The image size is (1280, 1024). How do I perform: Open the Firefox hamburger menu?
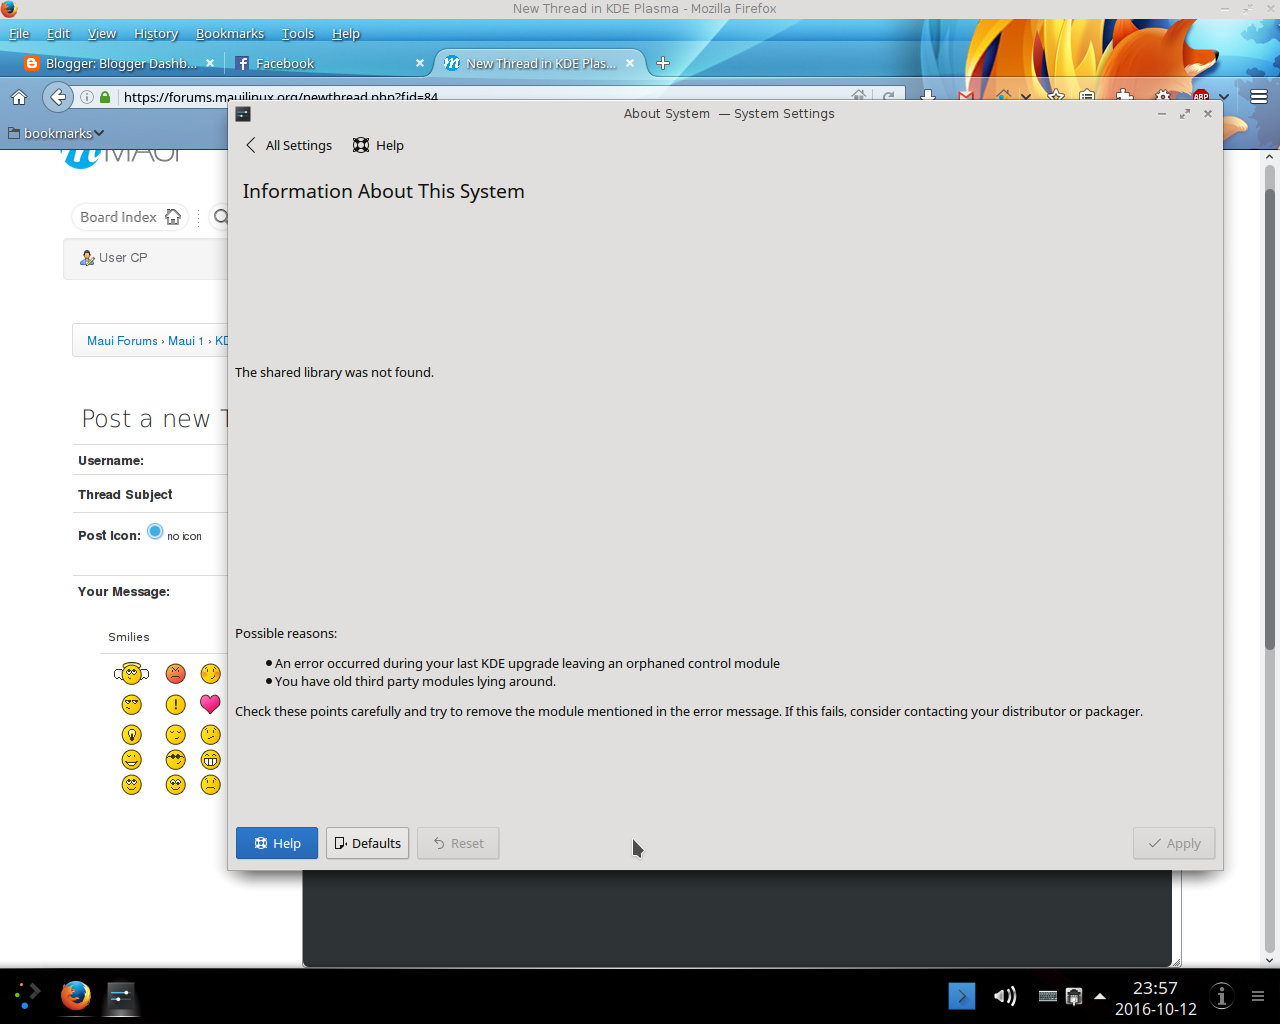pos(1259,97)
